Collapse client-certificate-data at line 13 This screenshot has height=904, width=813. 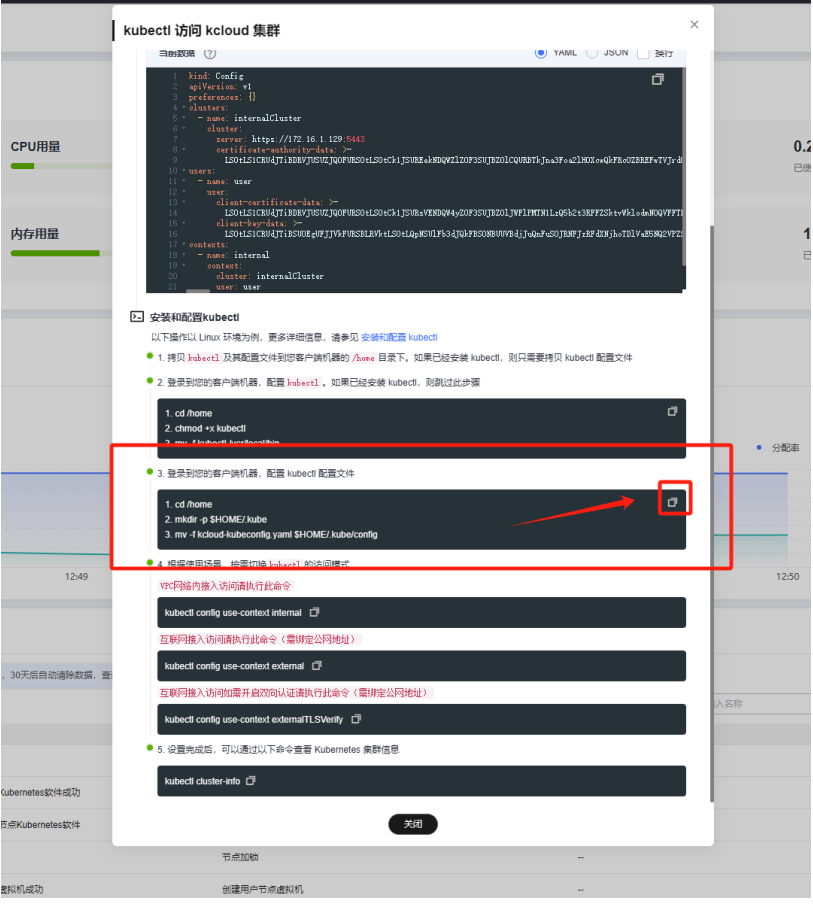tap(184, 202)
